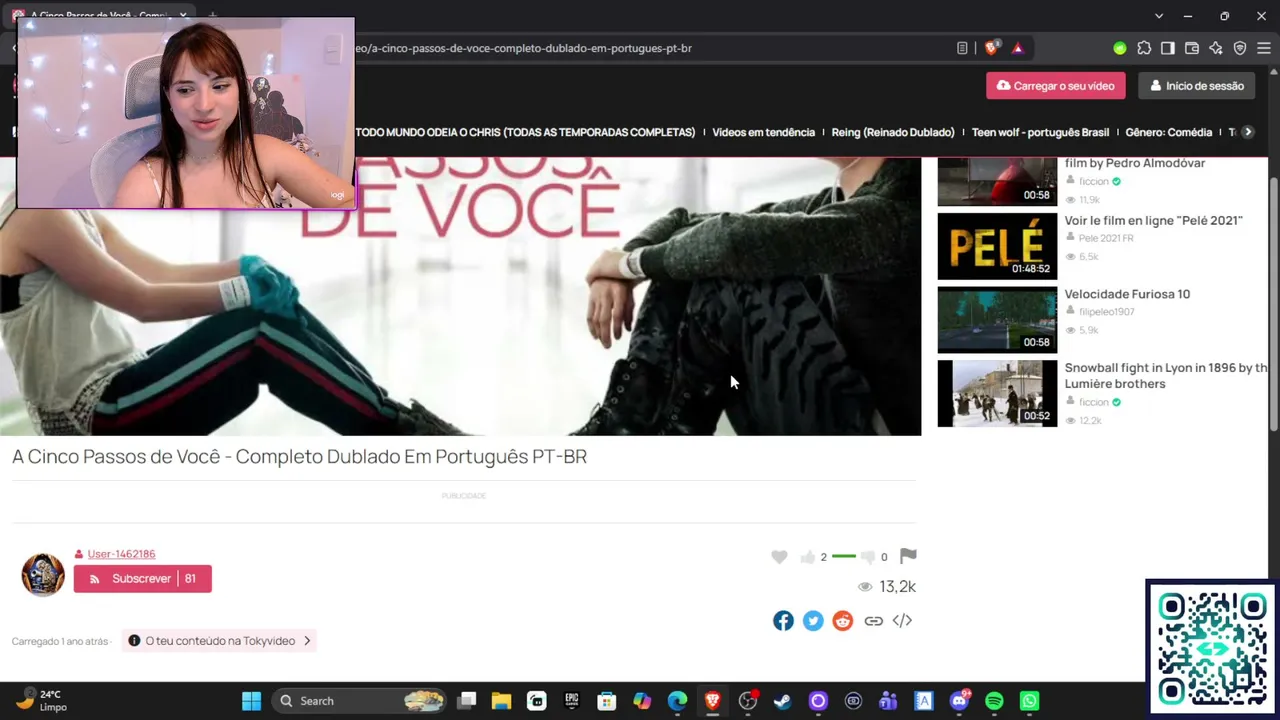Open Spotify from the taskbar
This screenshot has width=1280, height=720.
tap(994, 701)
